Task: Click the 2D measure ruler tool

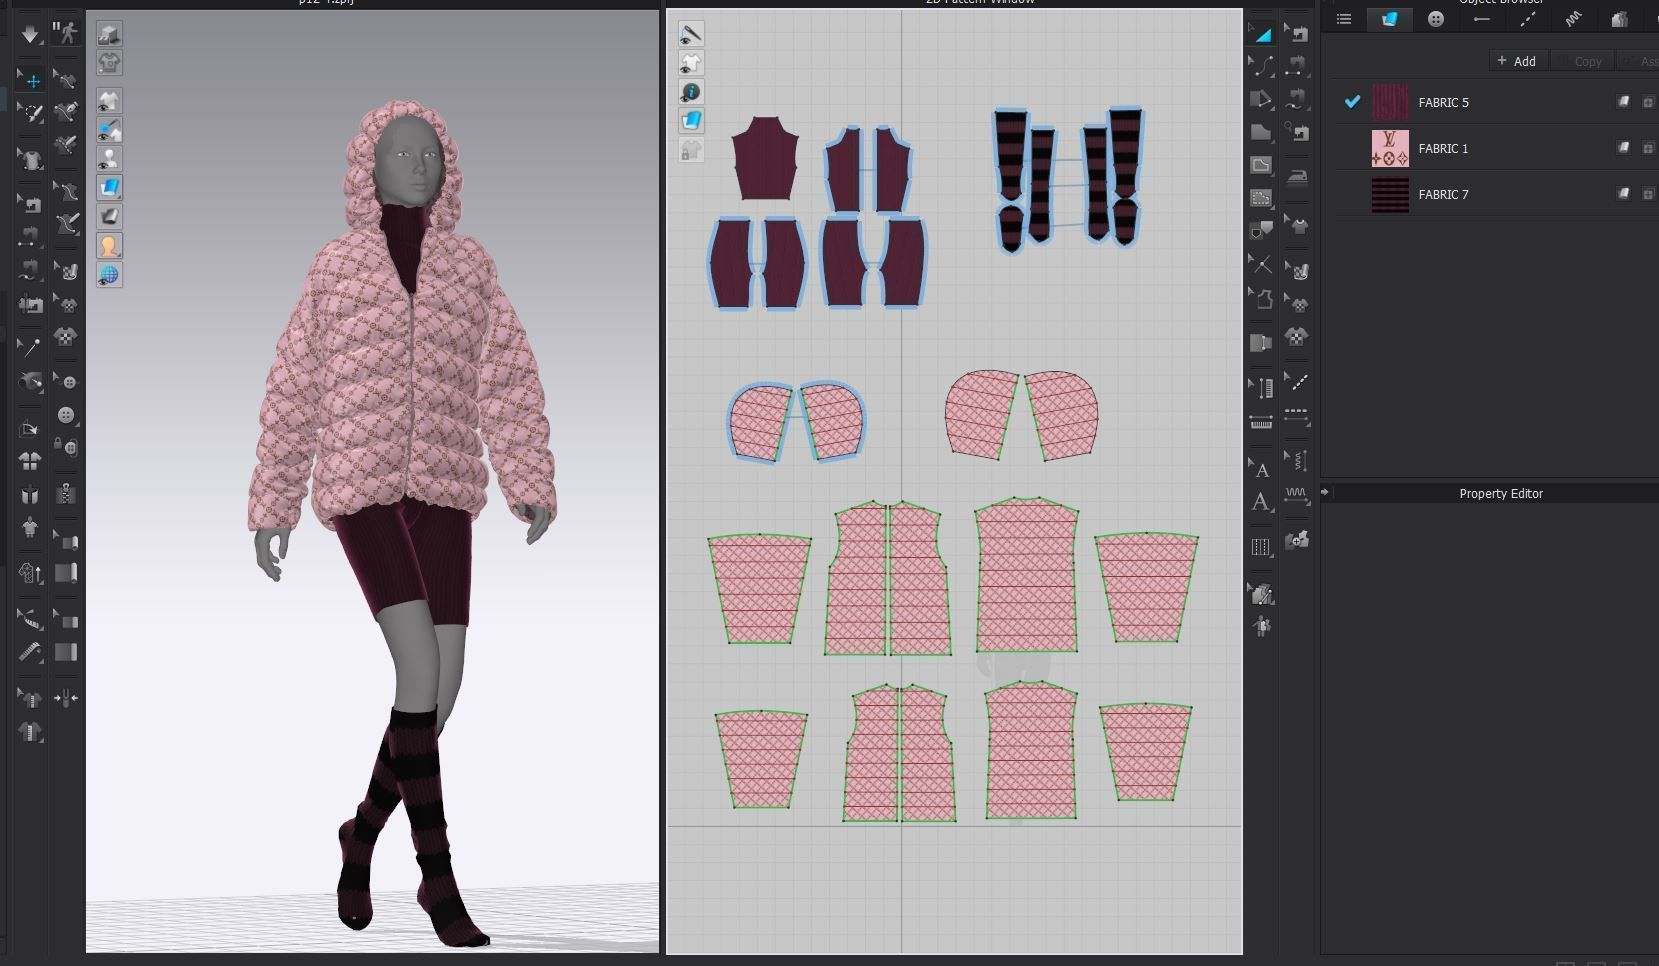Action: coord(1262,422)
